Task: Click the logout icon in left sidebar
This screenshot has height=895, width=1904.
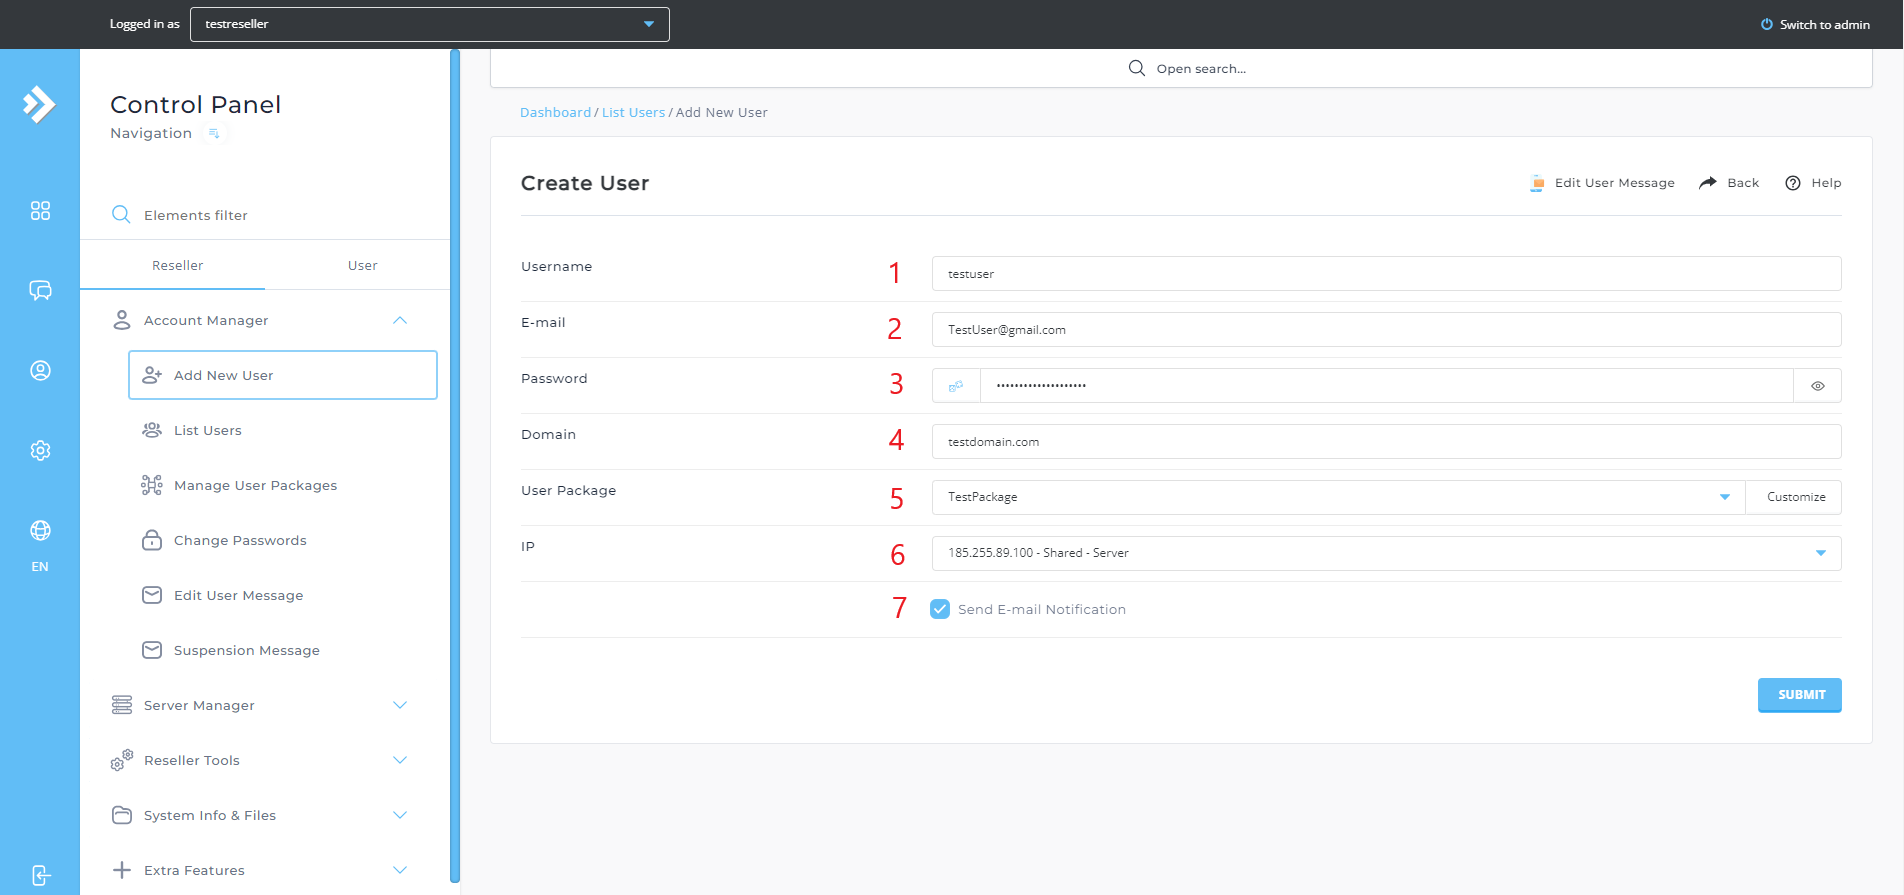Action: pos(40,875)
